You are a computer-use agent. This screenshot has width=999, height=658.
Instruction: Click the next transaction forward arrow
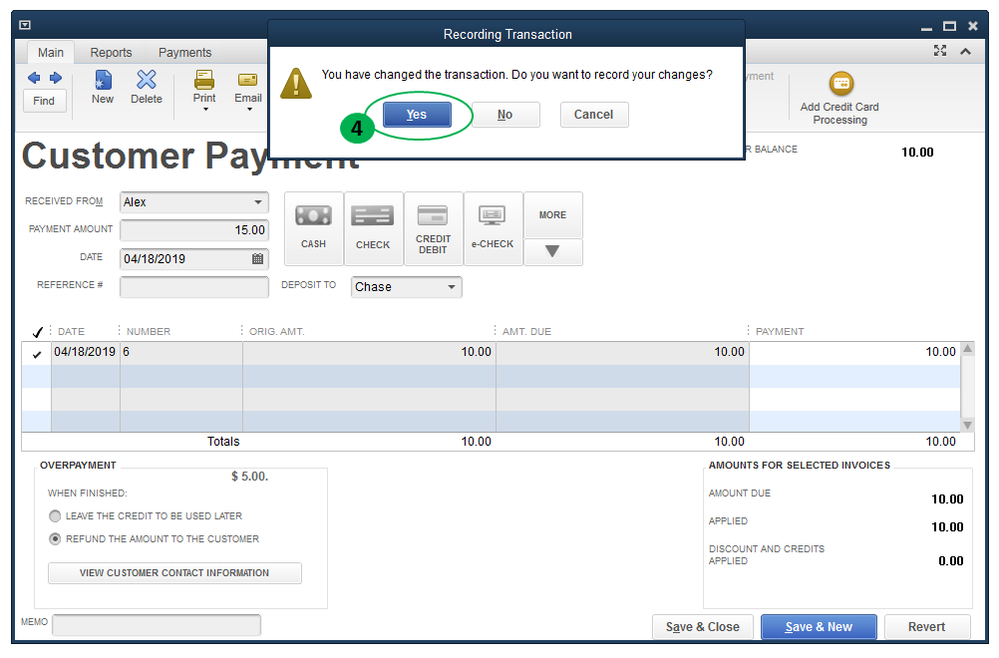[56, 78]
